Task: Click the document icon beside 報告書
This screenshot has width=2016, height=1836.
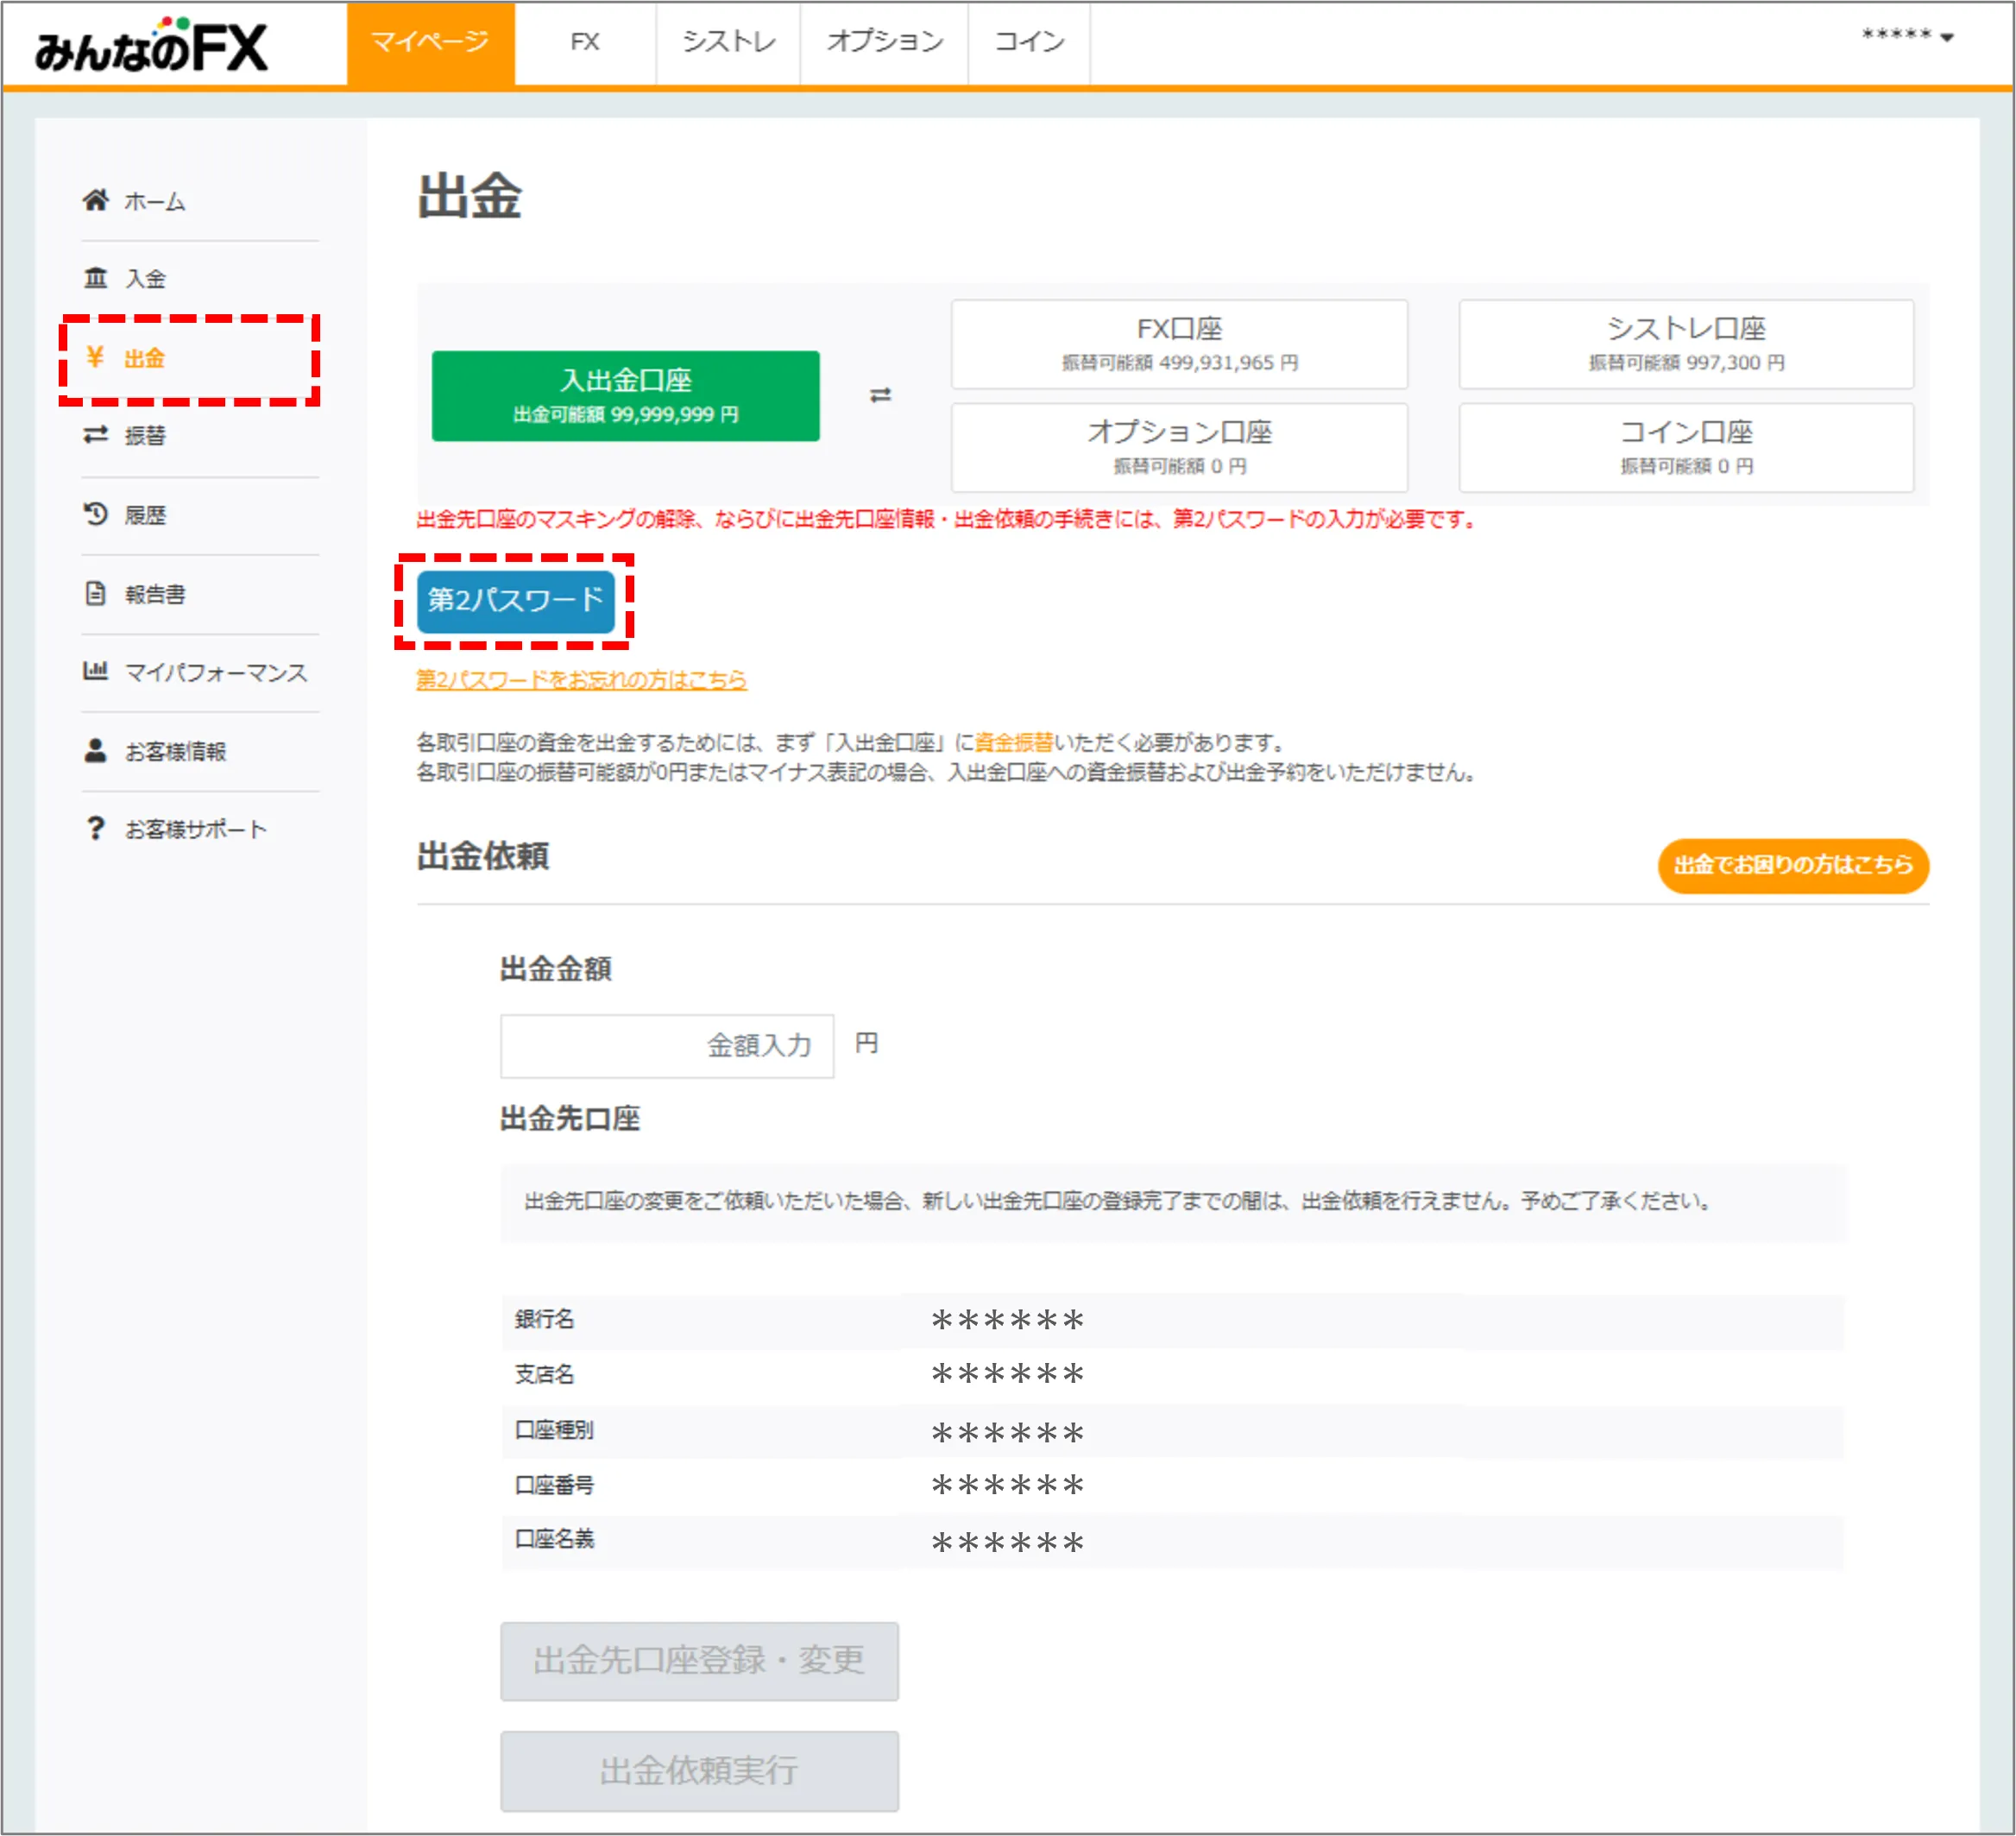Action: coord(95,593)
